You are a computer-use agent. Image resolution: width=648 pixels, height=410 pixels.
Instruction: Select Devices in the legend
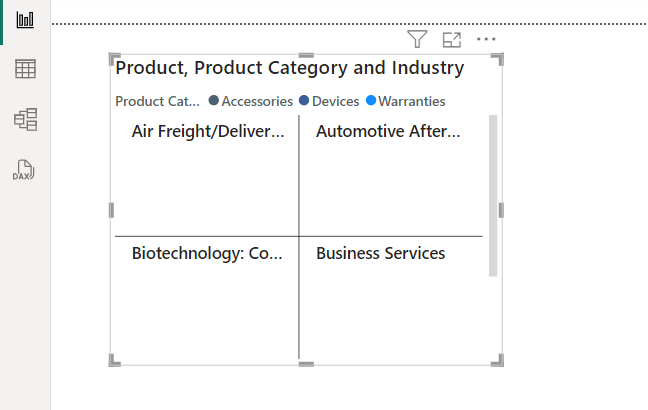(336, 101)
